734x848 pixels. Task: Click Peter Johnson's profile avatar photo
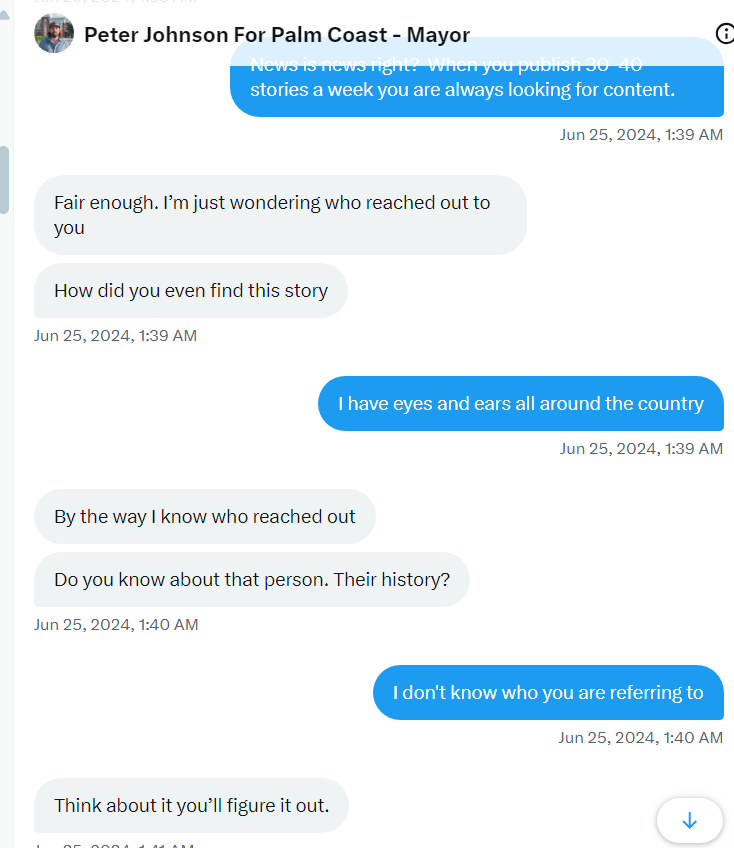54,34
